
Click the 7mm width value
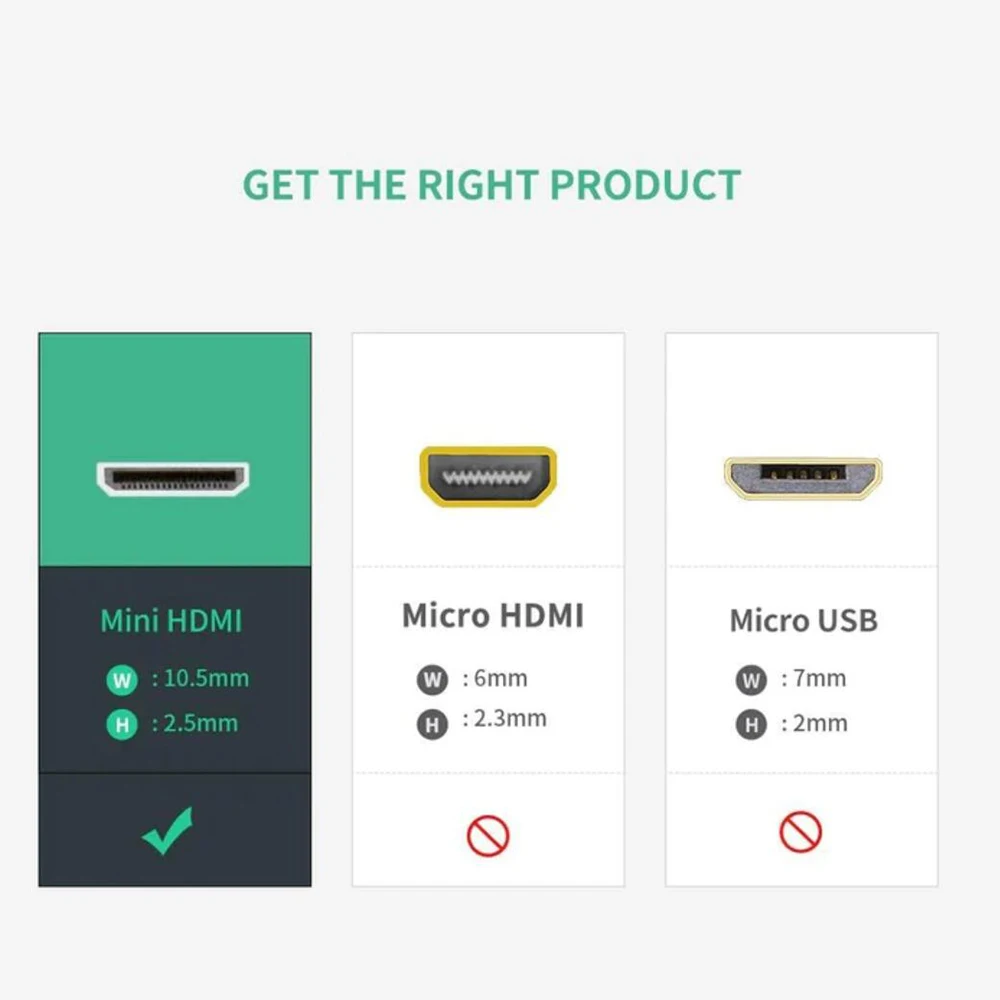pos(820,678)
